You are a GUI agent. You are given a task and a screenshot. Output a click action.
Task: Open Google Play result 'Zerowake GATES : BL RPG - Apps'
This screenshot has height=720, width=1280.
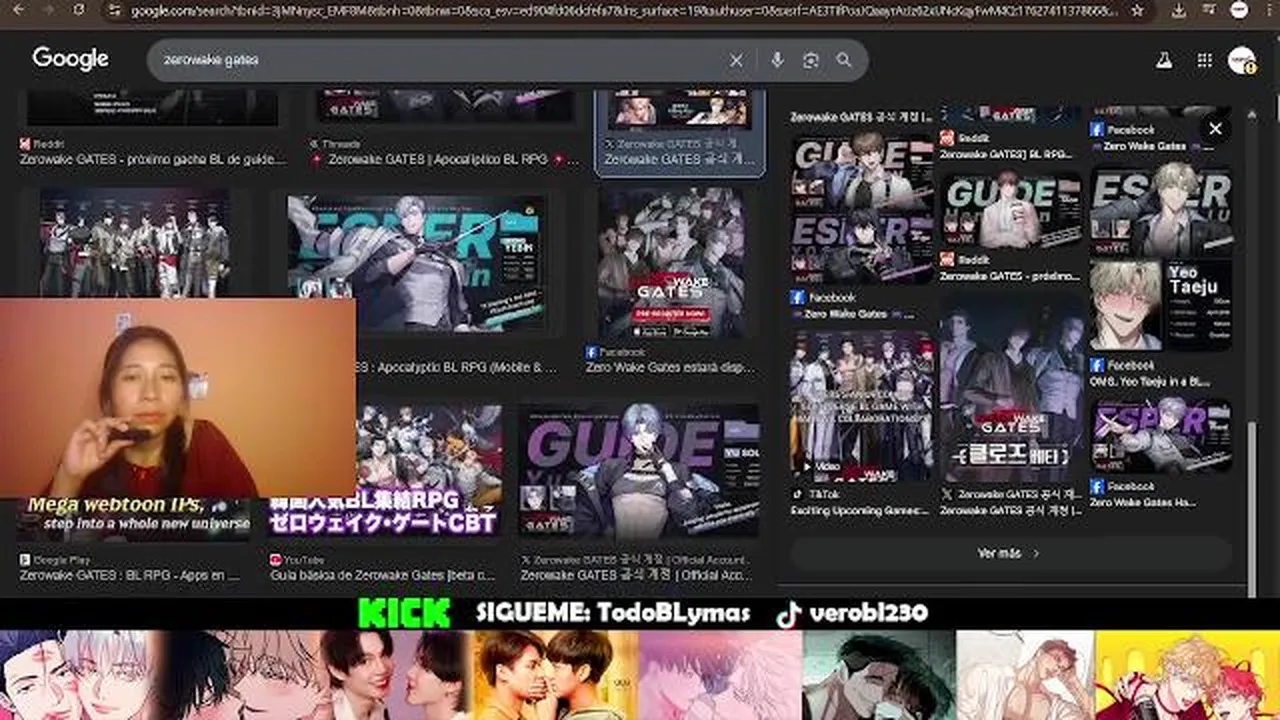[130, 575]
